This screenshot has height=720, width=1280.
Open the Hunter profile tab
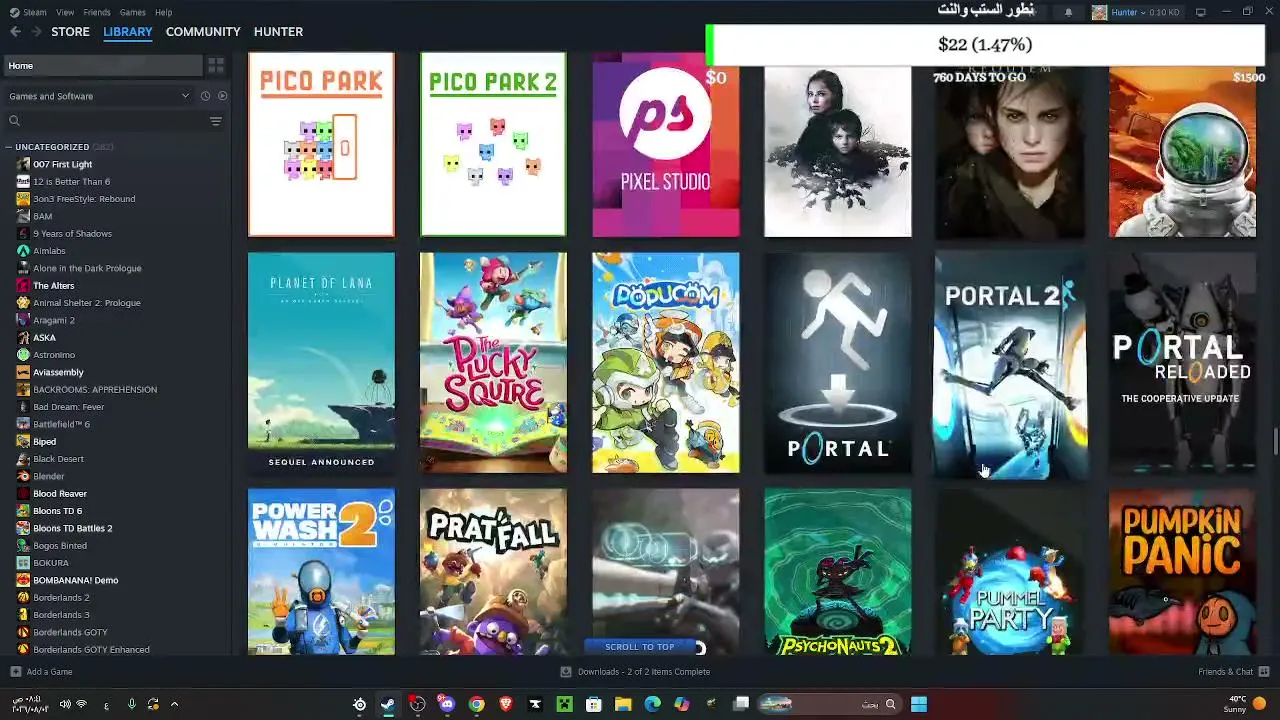[x=278, y=32]
